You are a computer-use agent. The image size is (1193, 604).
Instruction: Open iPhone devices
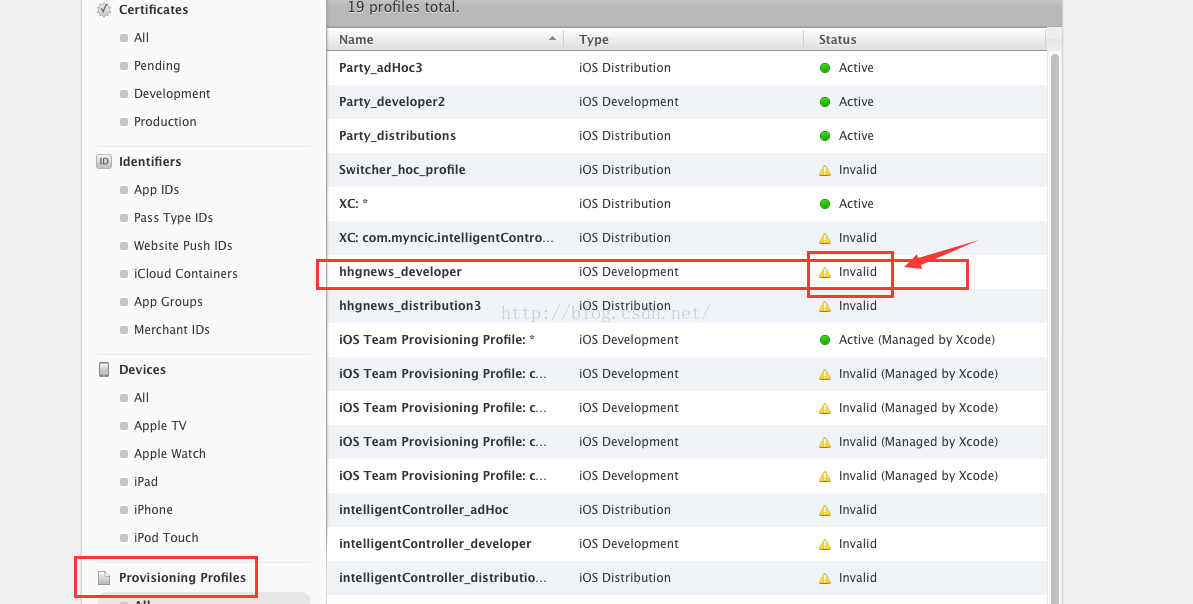153,510
